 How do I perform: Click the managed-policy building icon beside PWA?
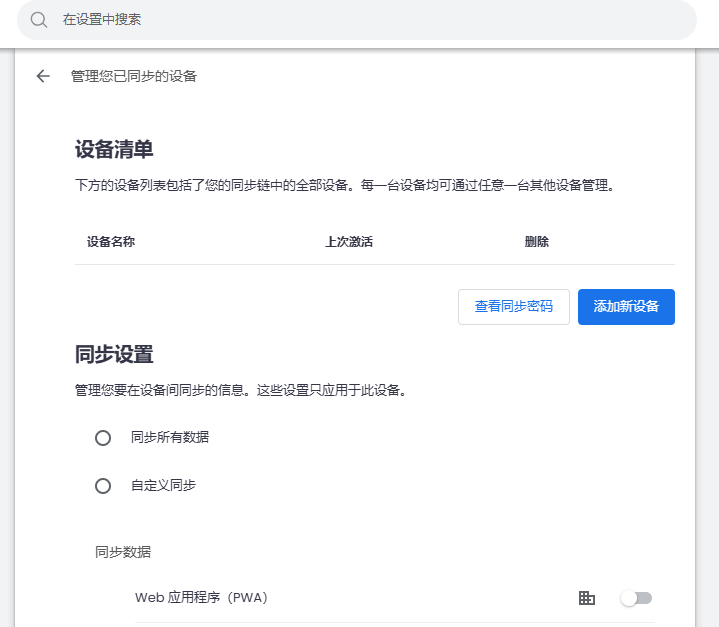point(586,598)
